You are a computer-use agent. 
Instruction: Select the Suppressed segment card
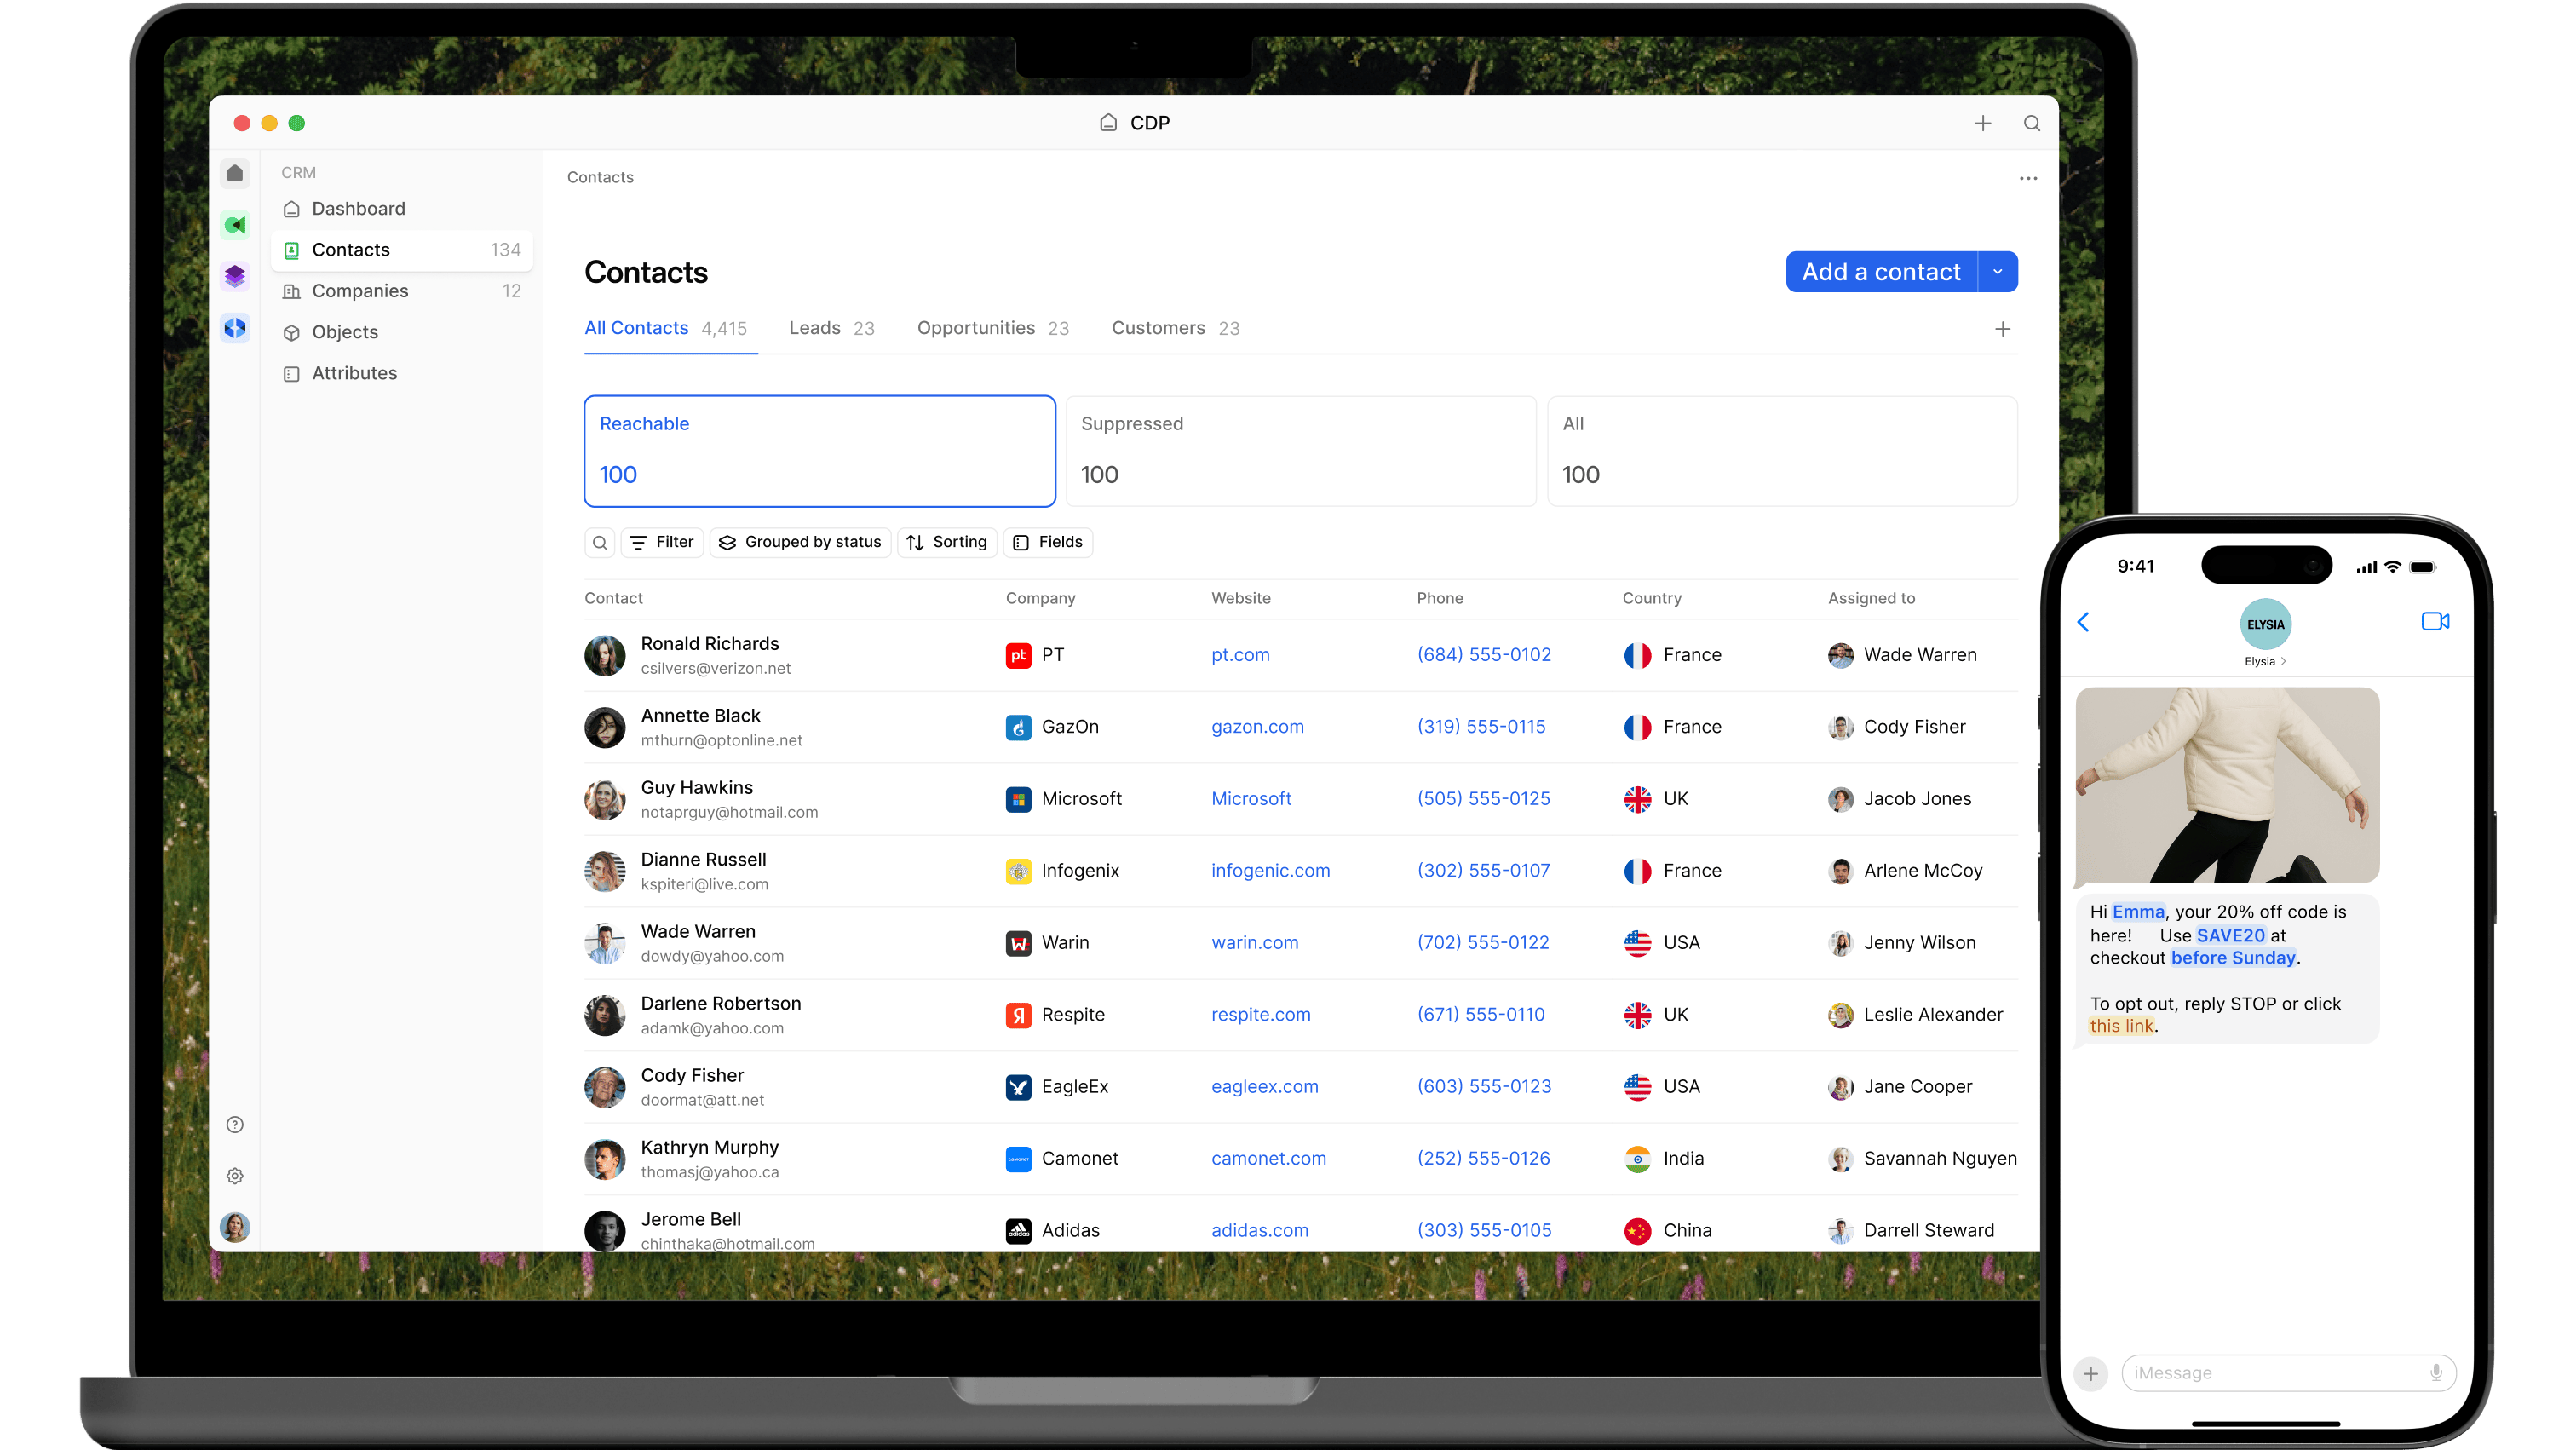click(x=1300, y=451)
